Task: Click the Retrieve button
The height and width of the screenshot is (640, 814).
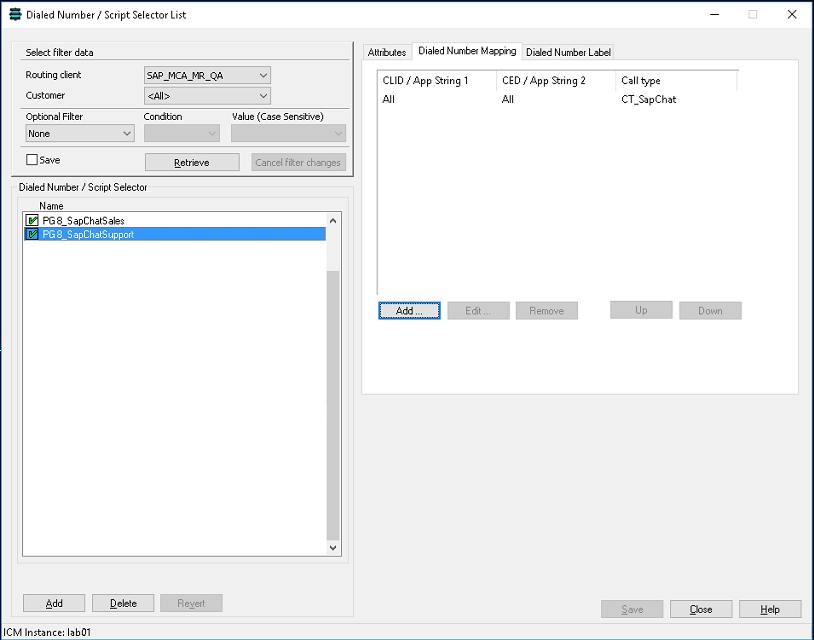Action: click(x=192, y=162)
